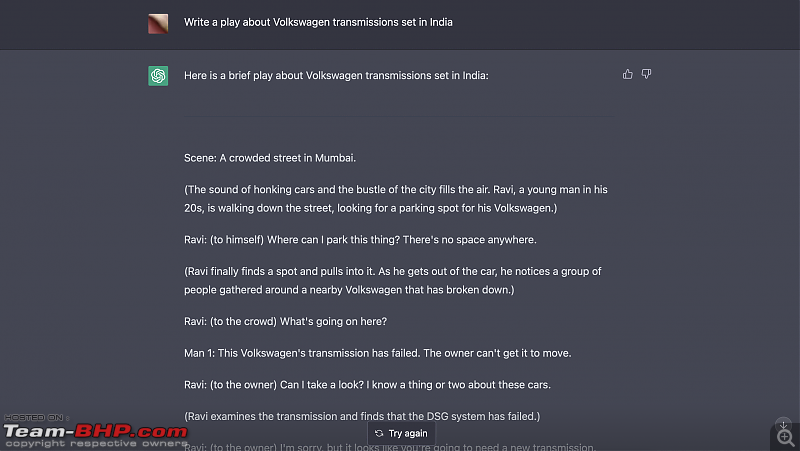Click the Team-BHP.com watermark logo
The height and width of the screenshot is (451, 800).
(95, 432)
